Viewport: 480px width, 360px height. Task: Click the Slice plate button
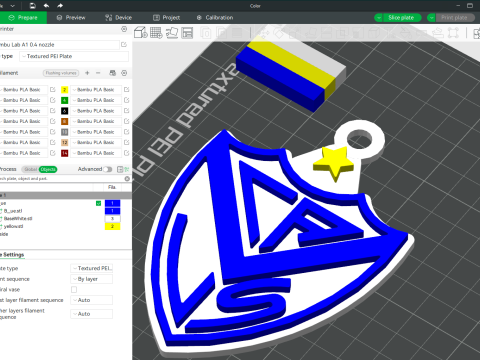[401, 18]
